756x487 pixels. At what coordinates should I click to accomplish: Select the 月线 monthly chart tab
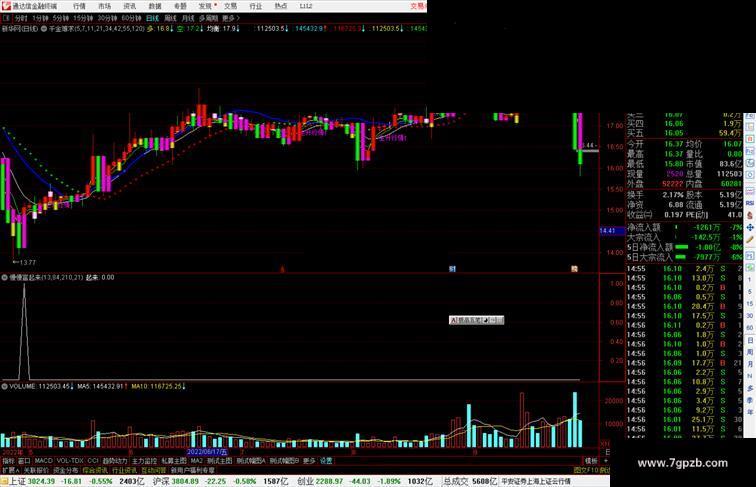point(188,18)
